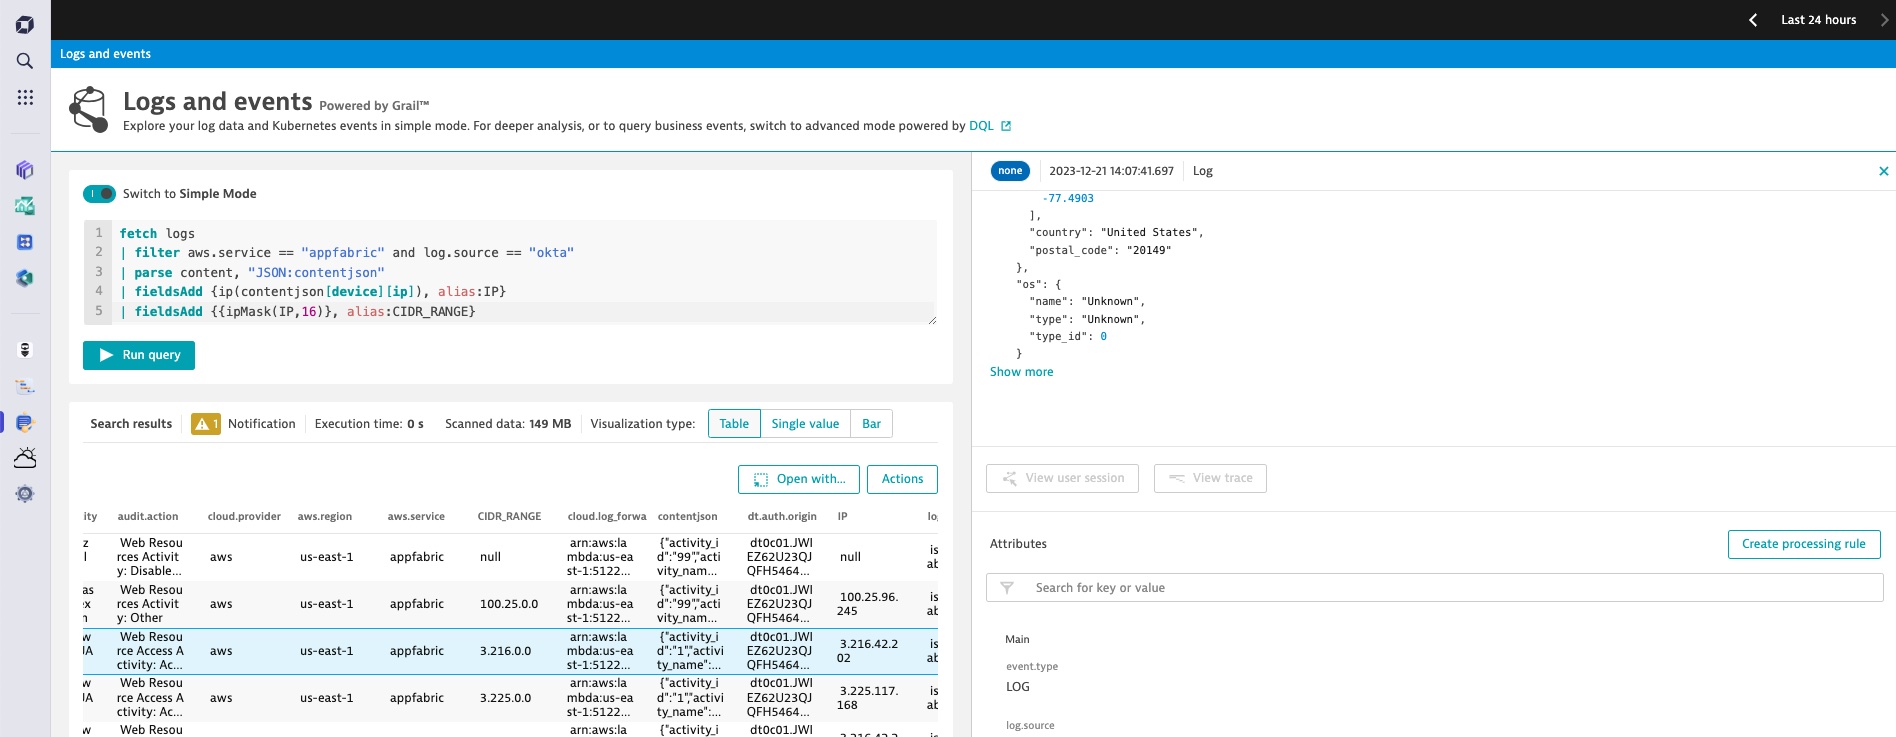Open the apps grid launcher icon

pos(25,97)
